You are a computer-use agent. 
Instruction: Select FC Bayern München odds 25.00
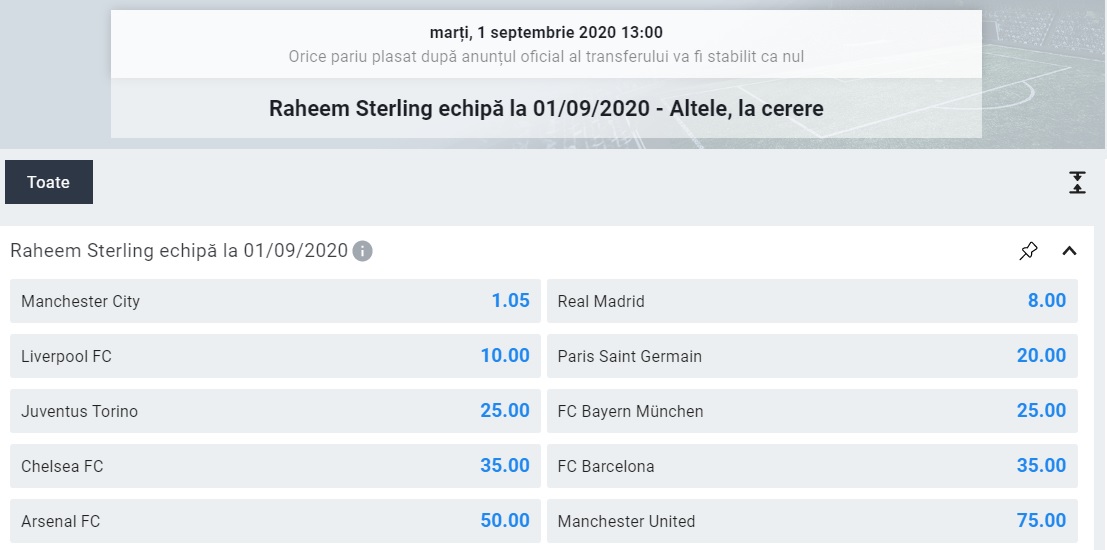(x=812, y=411)
